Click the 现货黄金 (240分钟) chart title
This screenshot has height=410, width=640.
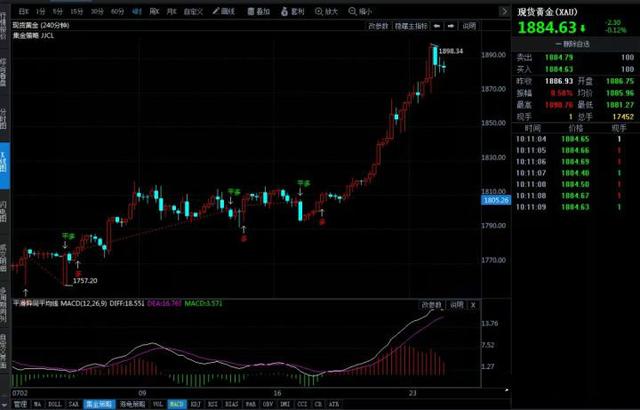click(41, 25)
